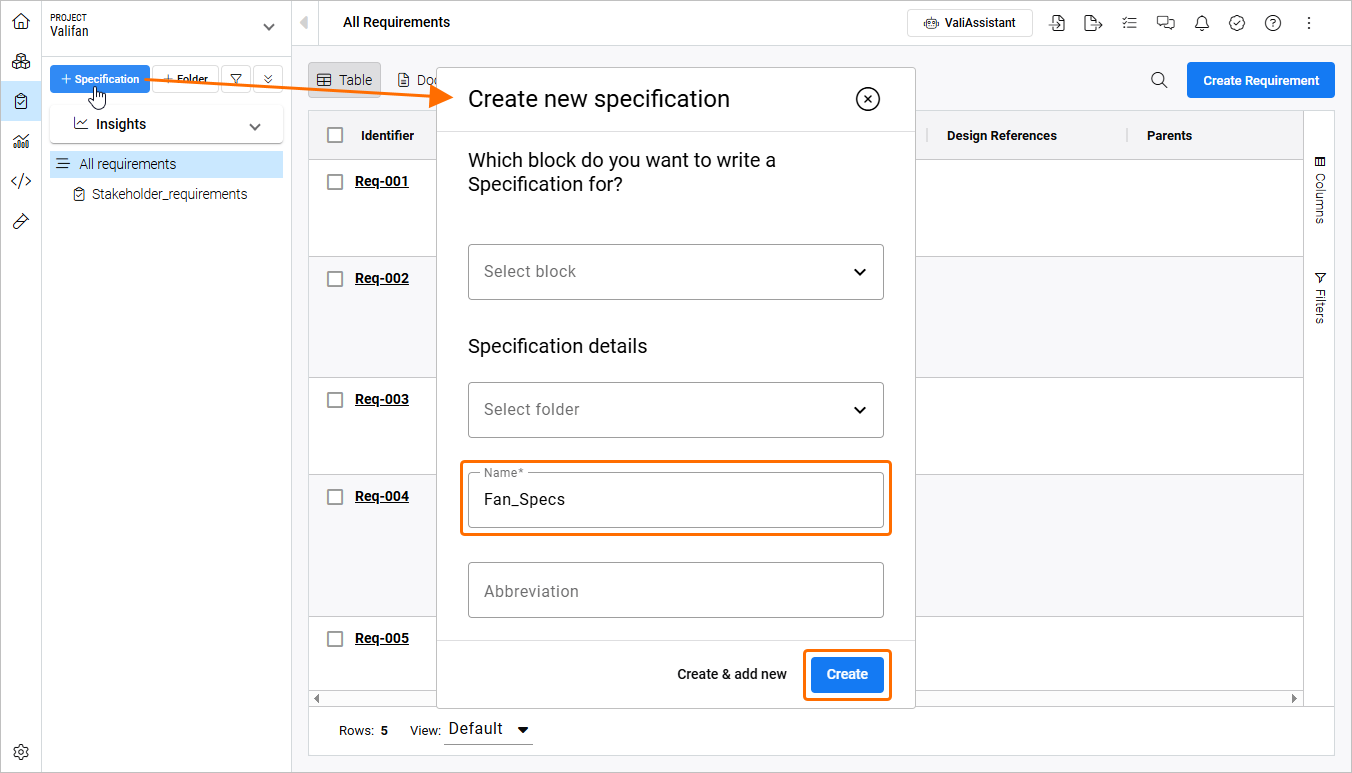Click the Abbreviation input field
This screenshot has width=1352, height=773.
676,591
